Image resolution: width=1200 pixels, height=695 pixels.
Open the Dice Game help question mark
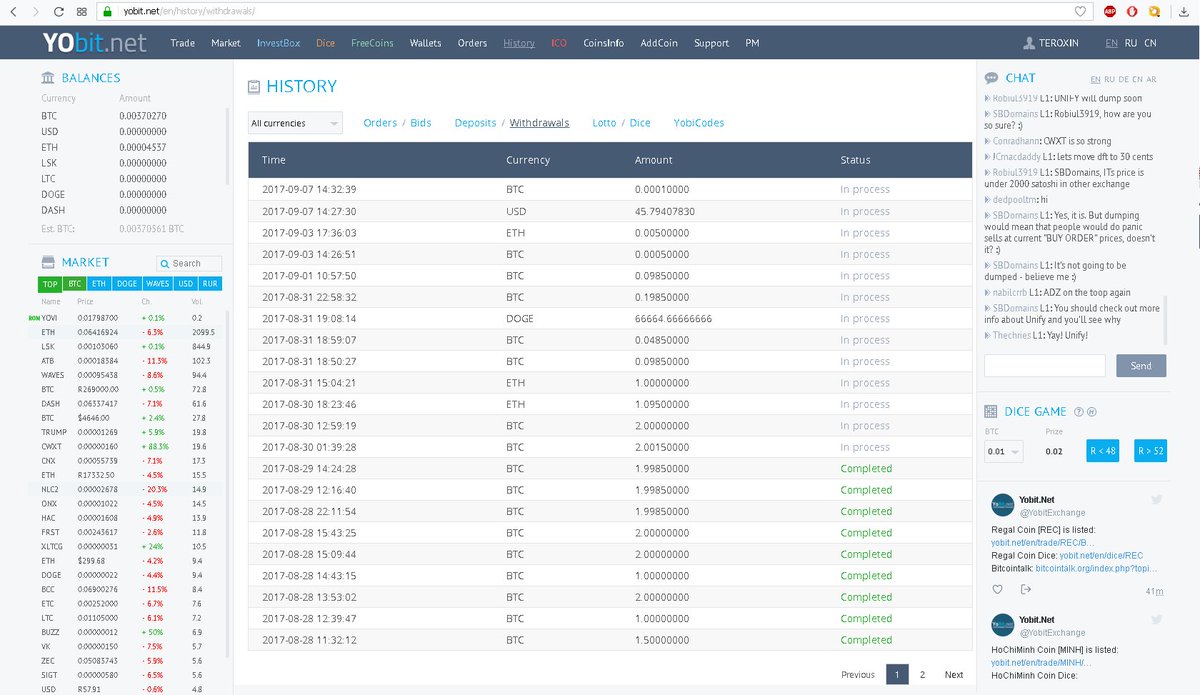pyautogui.click(x=1079, y=411)
